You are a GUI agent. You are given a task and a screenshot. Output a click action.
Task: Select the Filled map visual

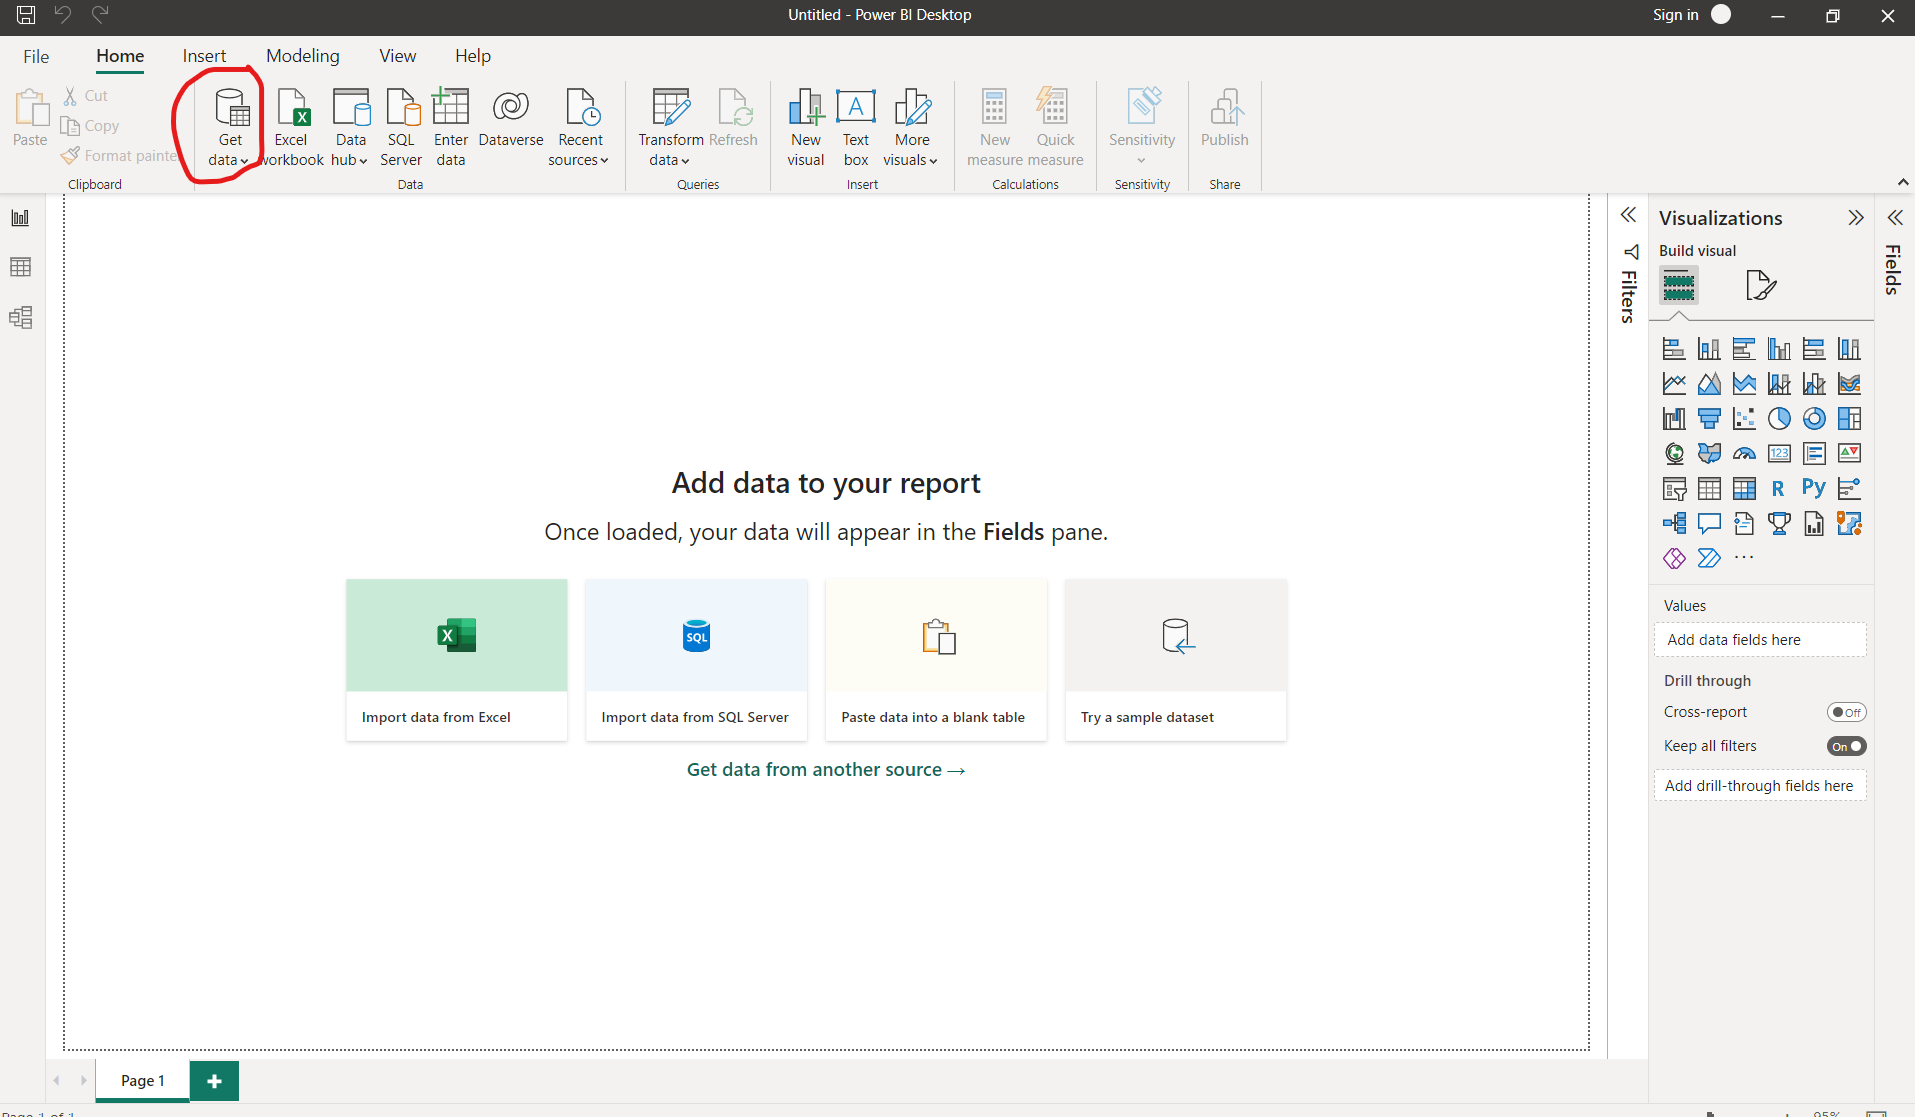(1709, 454)
